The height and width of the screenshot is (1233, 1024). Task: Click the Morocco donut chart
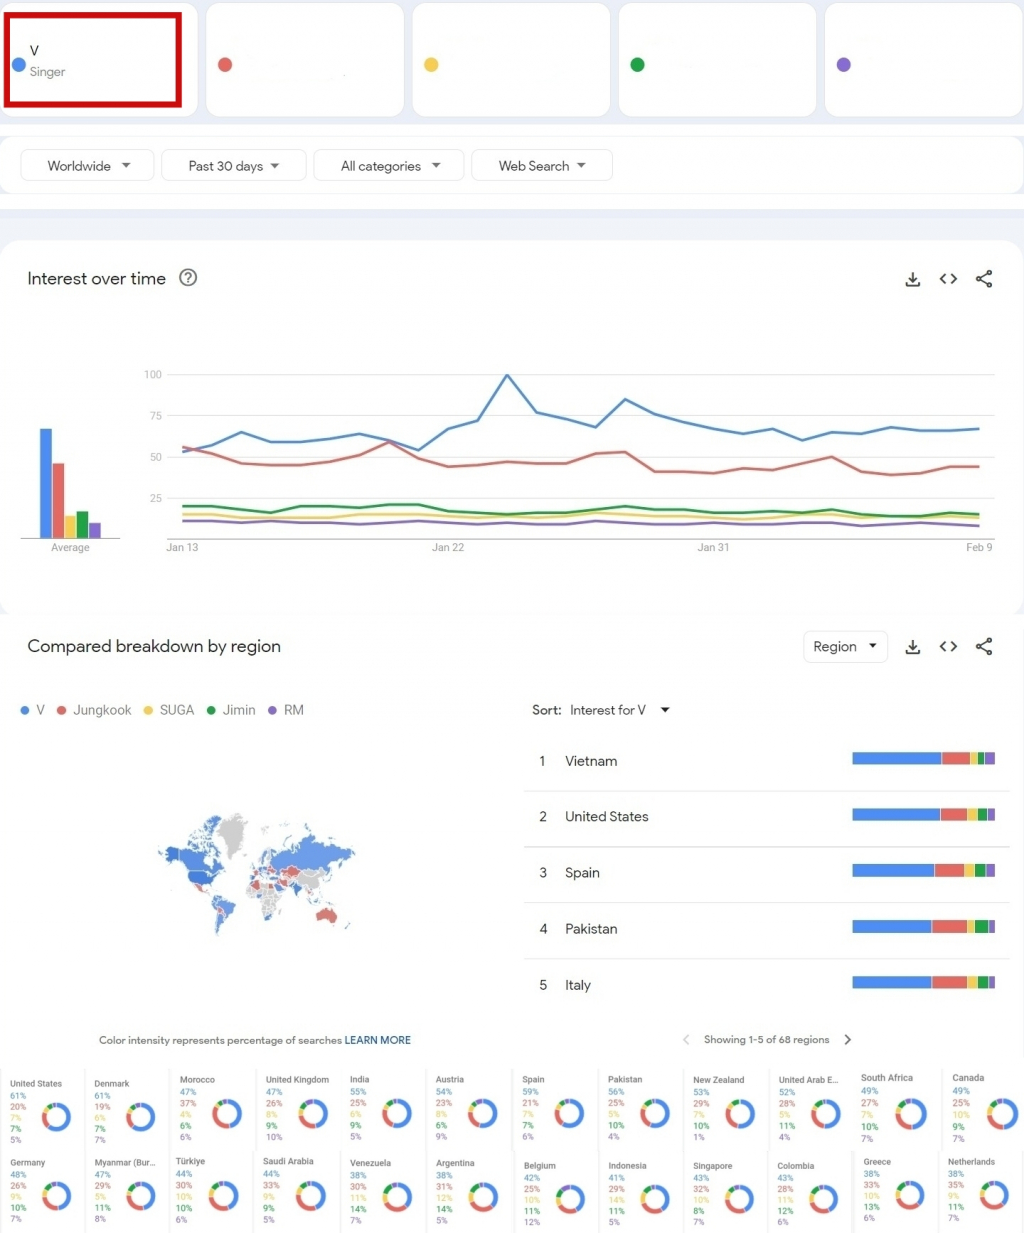click(x=227, y=1113)
